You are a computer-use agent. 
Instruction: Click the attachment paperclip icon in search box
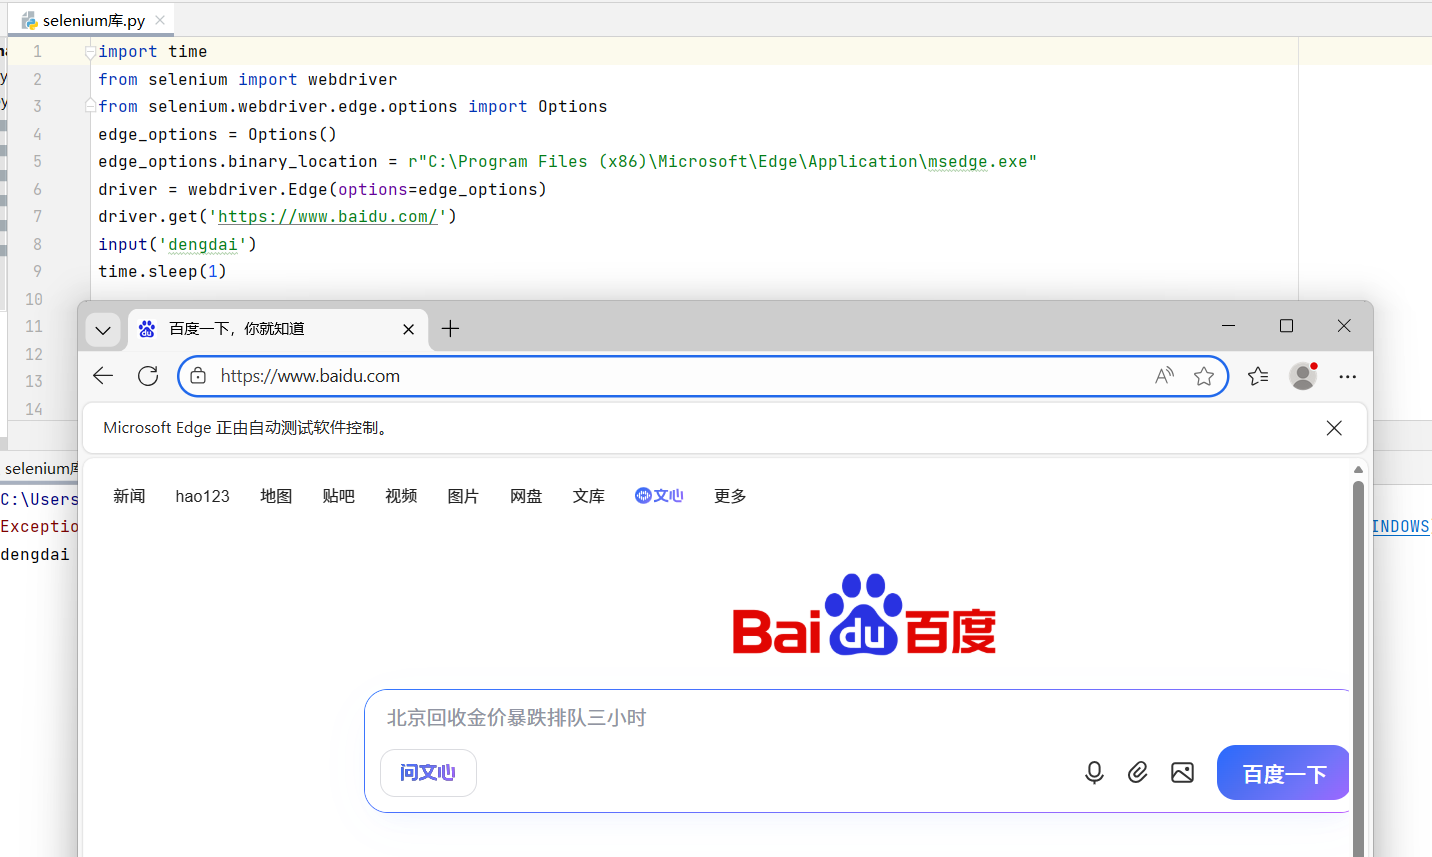click(x=1138, y=772)
